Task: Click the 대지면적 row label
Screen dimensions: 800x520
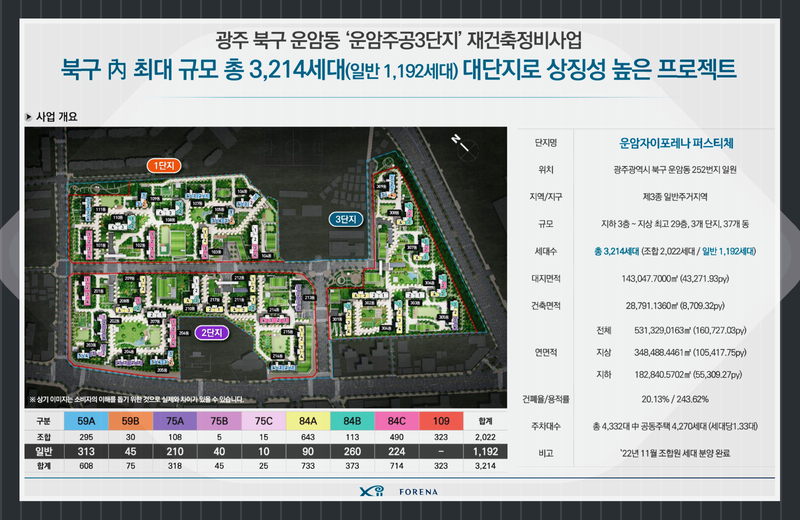Action: (x=545, y=279)
